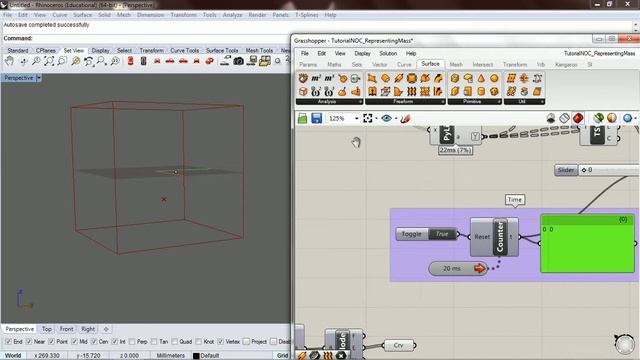Open the camera capture icon in Rhino toolbar
640x360 pixels.
click(x=239, y=61)
